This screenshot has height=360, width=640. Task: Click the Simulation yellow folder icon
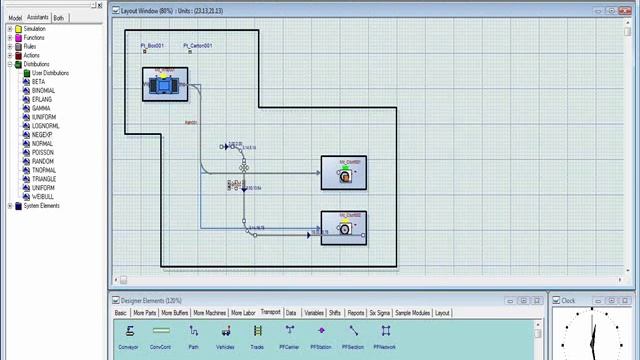pyautogui.click(x=18, y=29)
